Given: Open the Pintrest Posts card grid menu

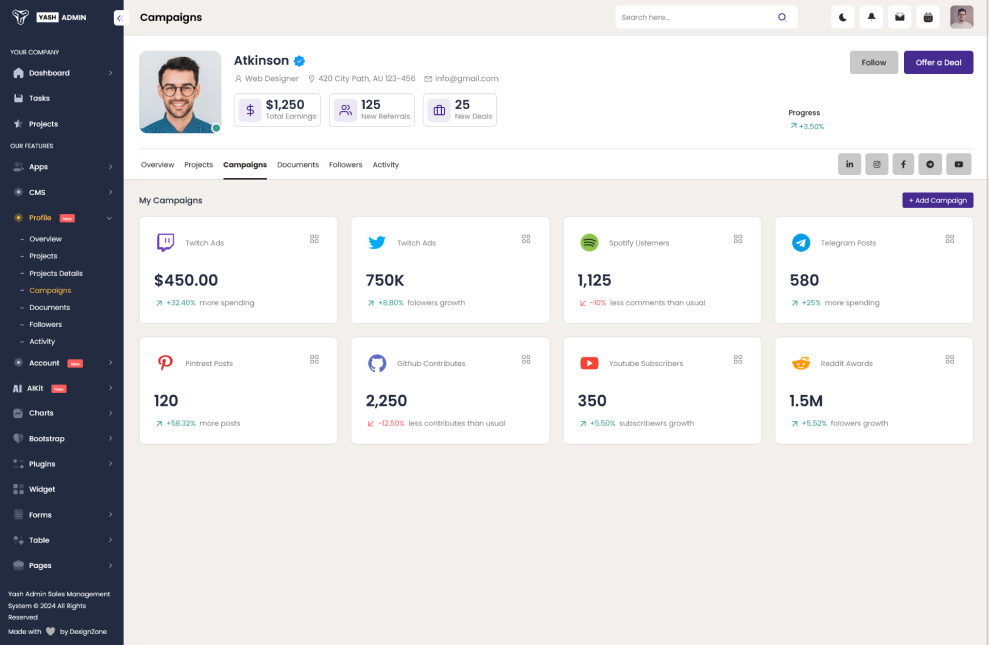Looking at the screenshot, I should tap(314, 359).
